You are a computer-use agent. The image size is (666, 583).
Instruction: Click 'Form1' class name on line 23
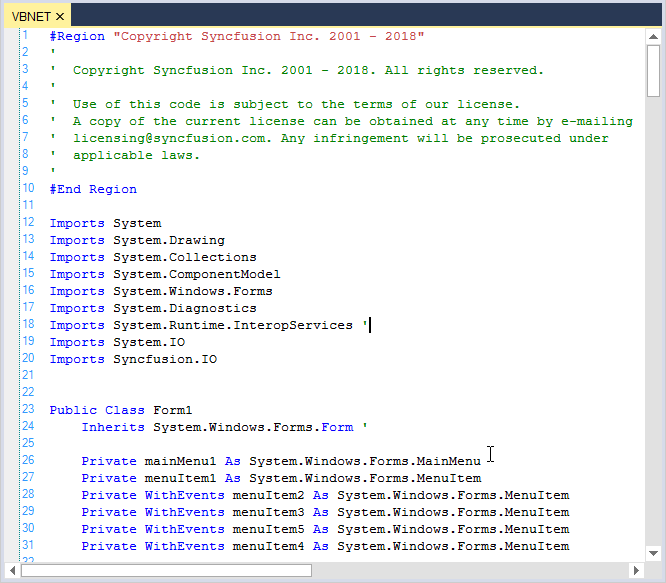(x=173, y=410)
